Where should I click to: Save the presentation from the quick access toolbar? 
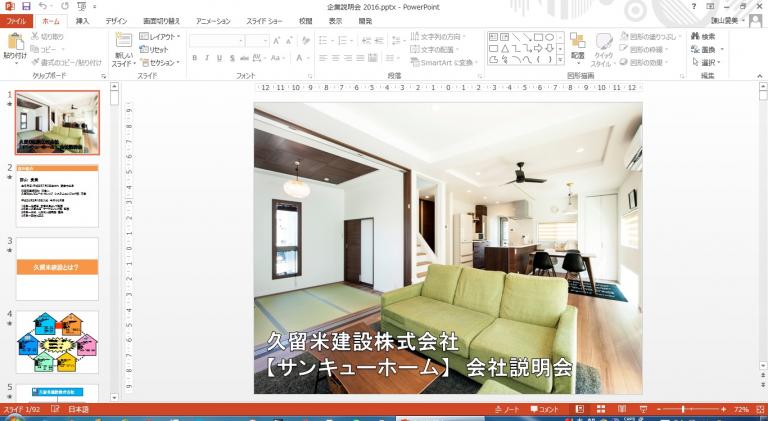26,6
